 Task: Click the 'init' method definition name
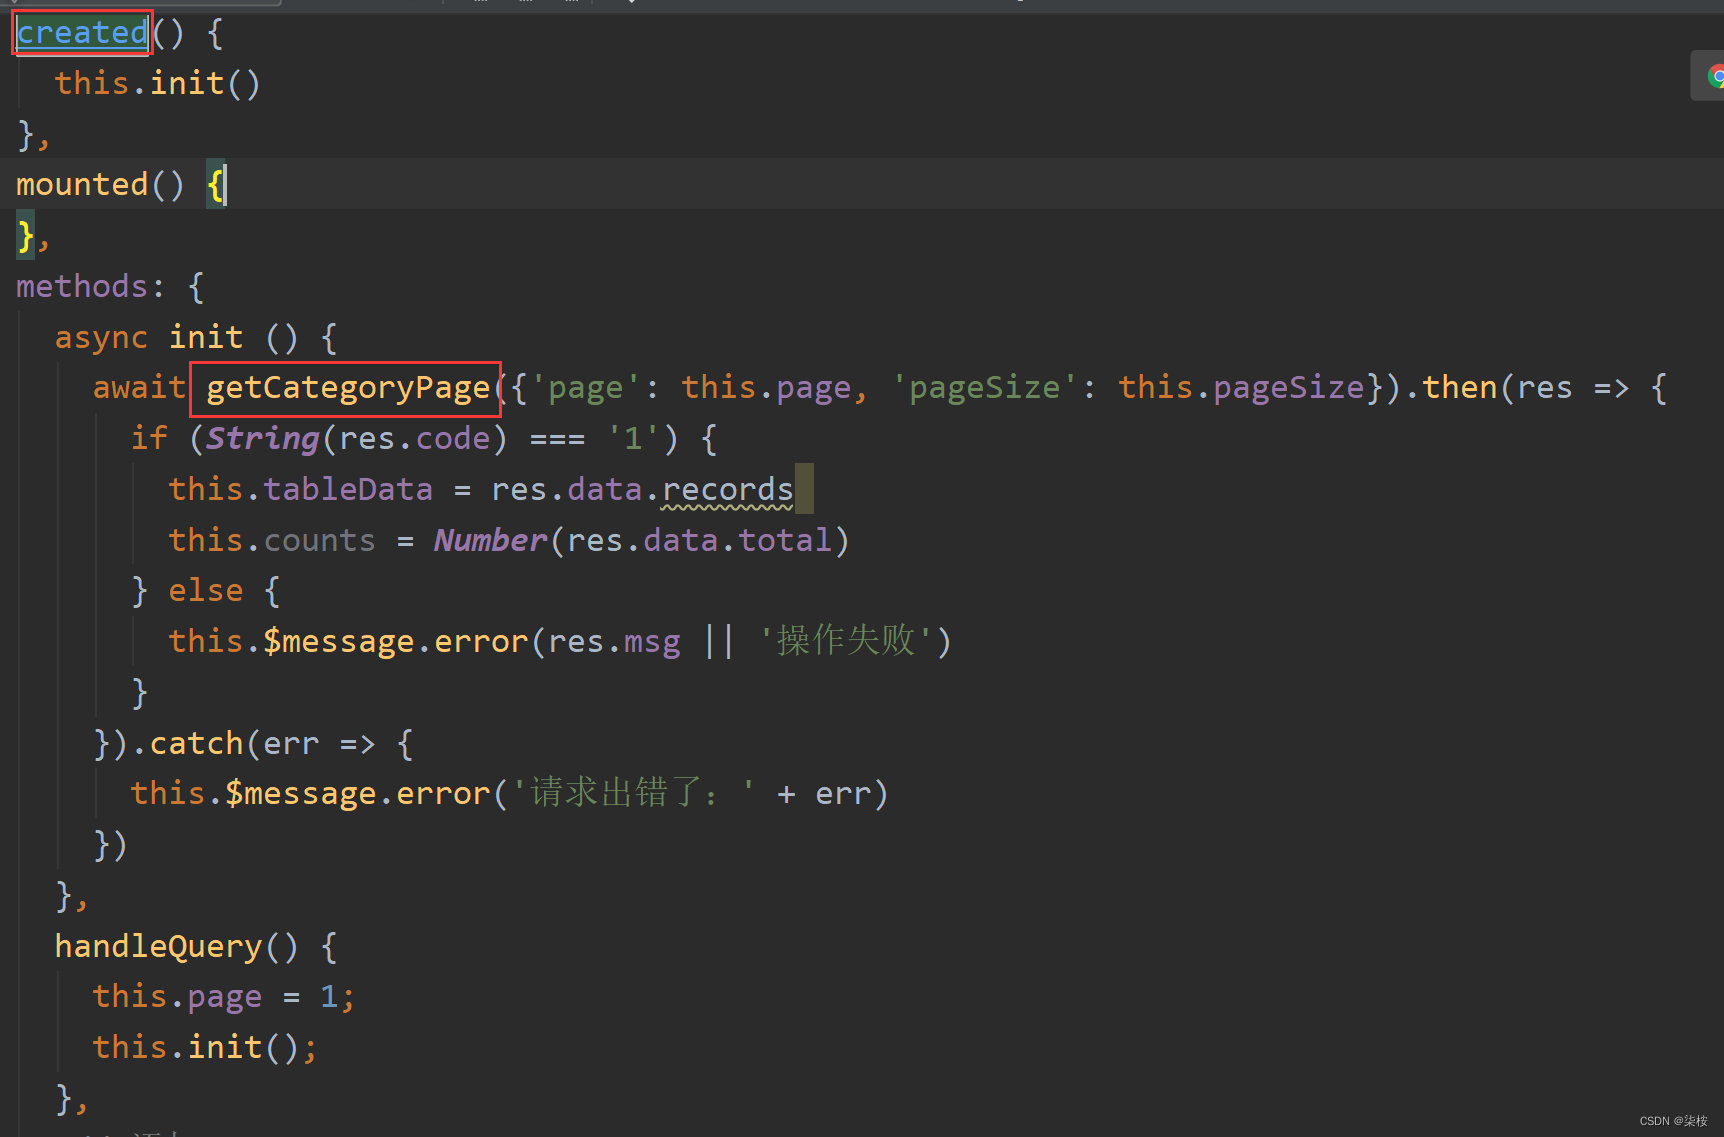point(205,338)
